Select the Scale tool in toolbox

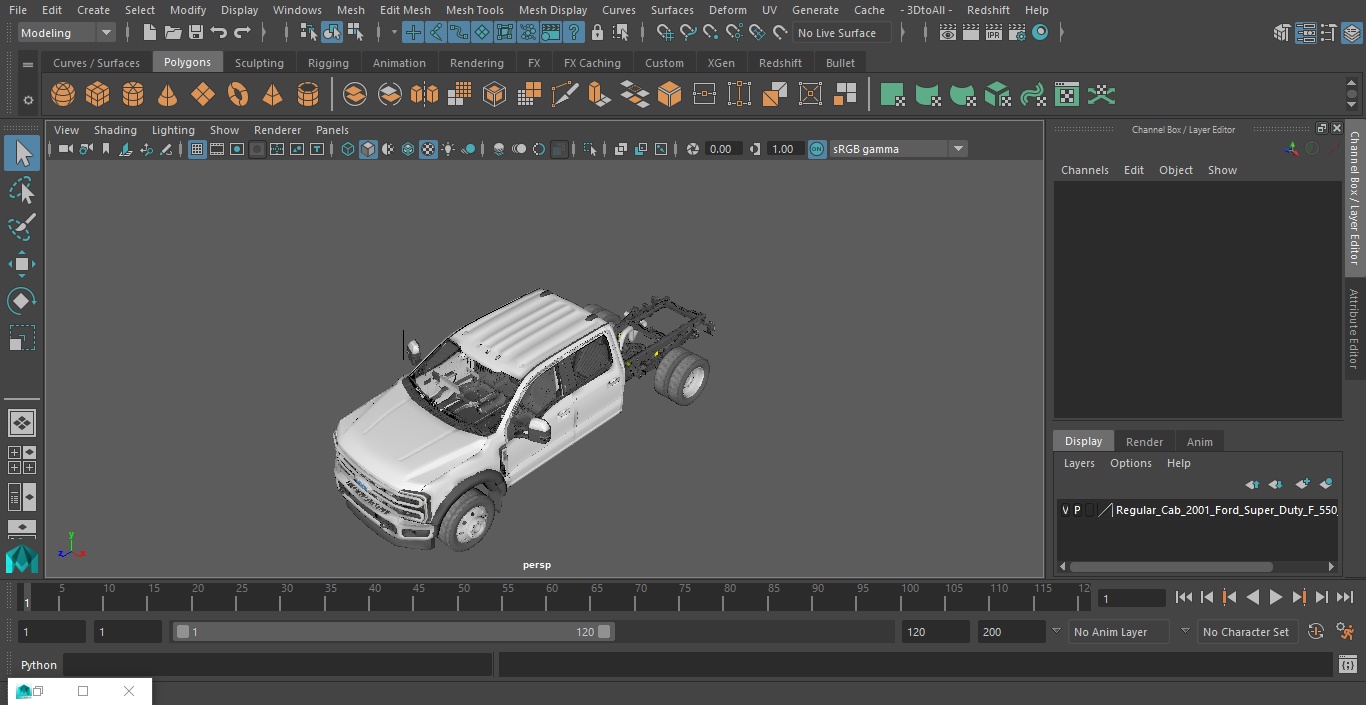click(x=21, y=338)
